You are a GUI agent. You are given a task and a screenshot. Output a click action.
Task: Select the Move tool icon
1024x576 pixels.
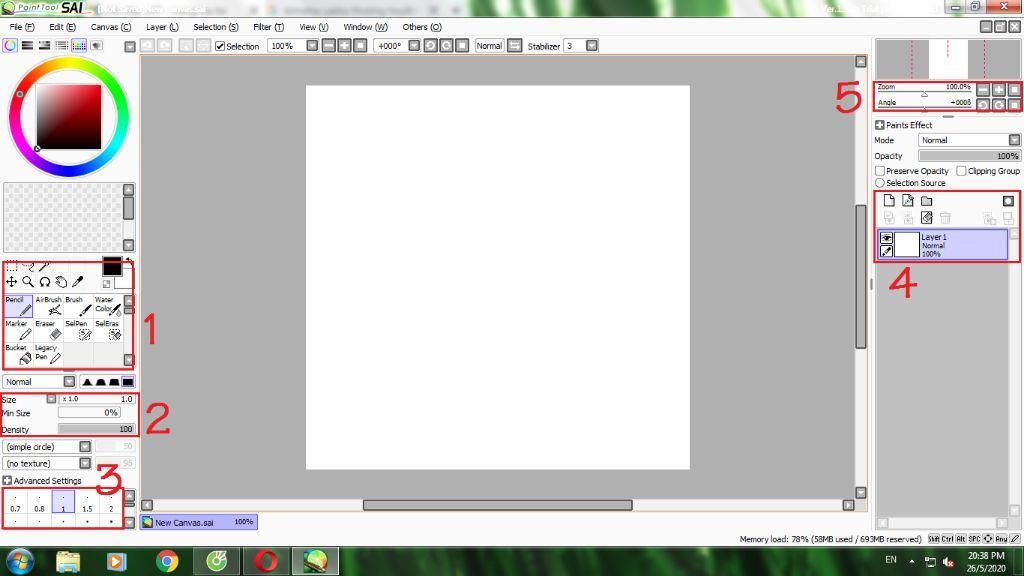click(11, 281)
